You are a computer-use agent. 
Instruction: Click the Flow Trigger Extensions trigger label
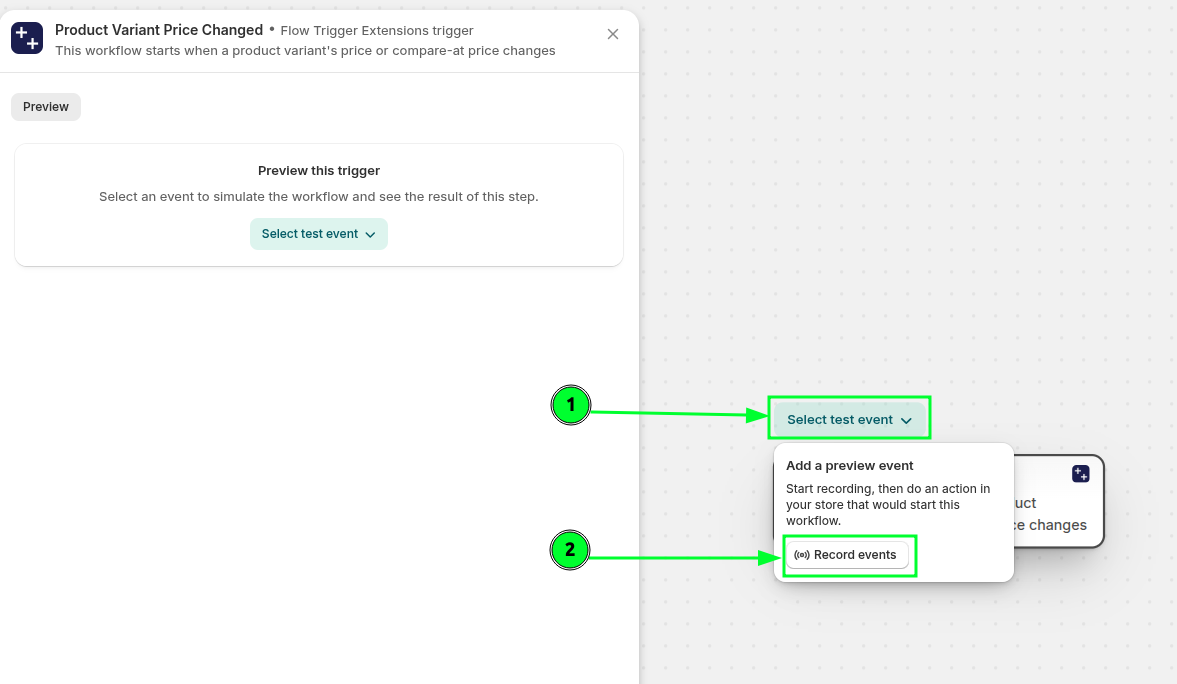[377, 31]
